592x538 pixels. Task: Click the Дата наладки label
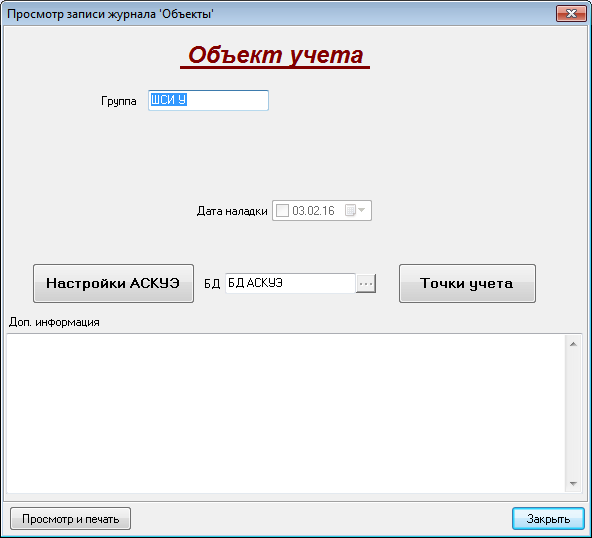tap(232, 211)
